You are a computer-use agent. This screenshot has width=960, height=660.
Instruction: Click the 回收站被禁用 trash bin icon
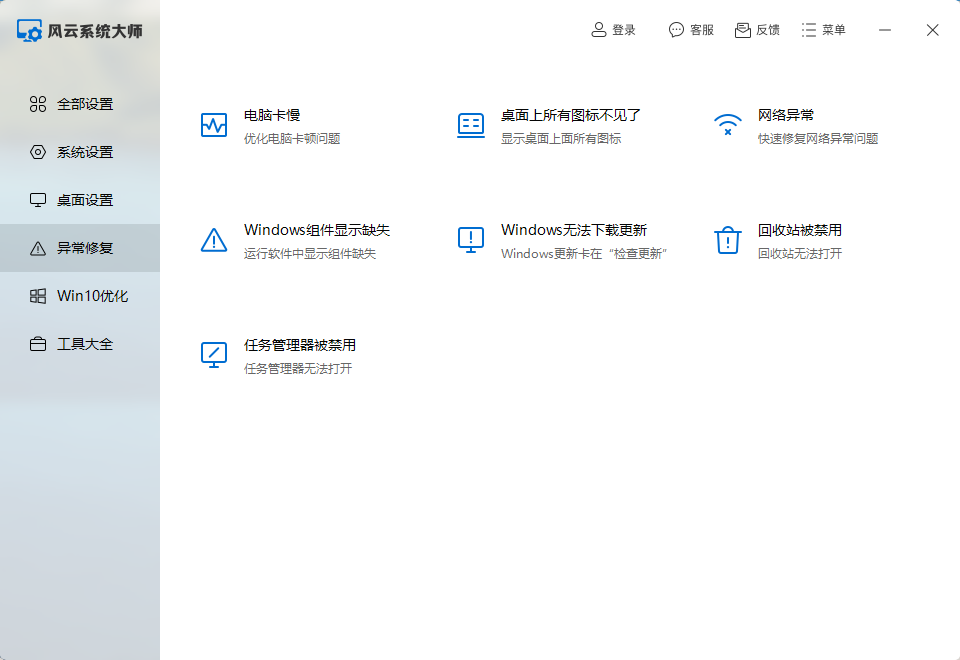[x=727, y=240]
